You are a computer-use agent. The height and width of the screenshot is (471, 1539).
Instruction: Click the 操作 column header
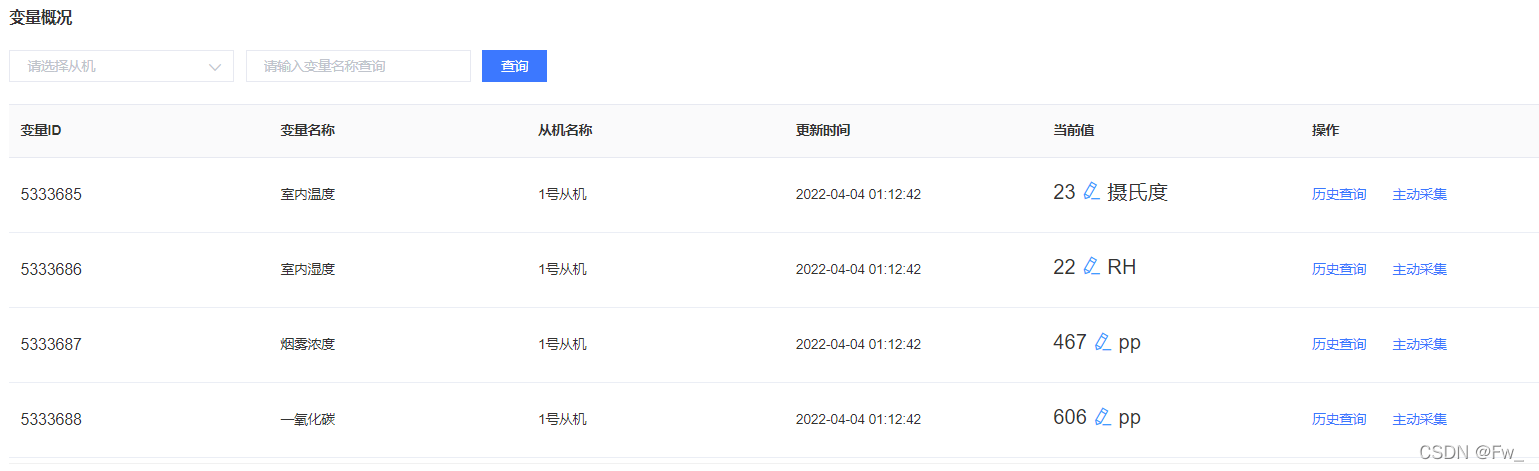coord(1325,130)
